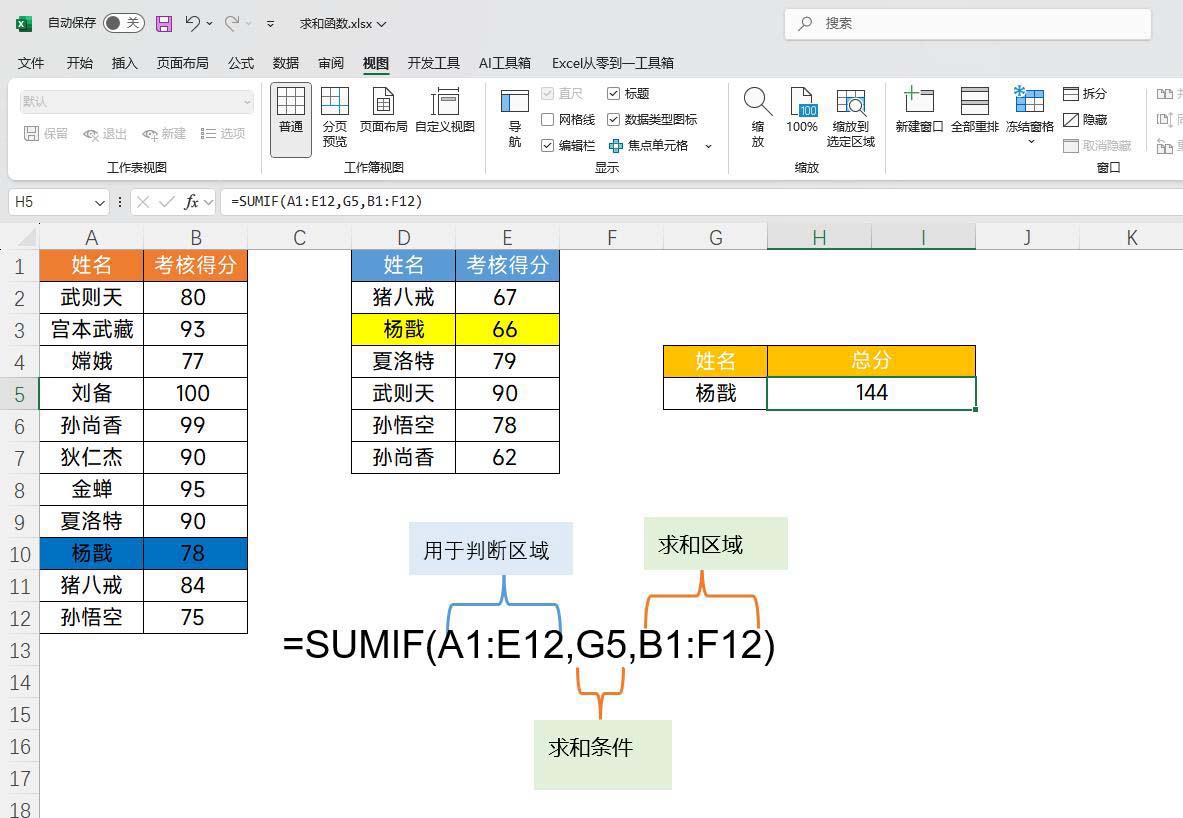Screen dimensions: 1183x818
Task: Open the Navigation (导航) pane
Action: click(x=515, y=118)
